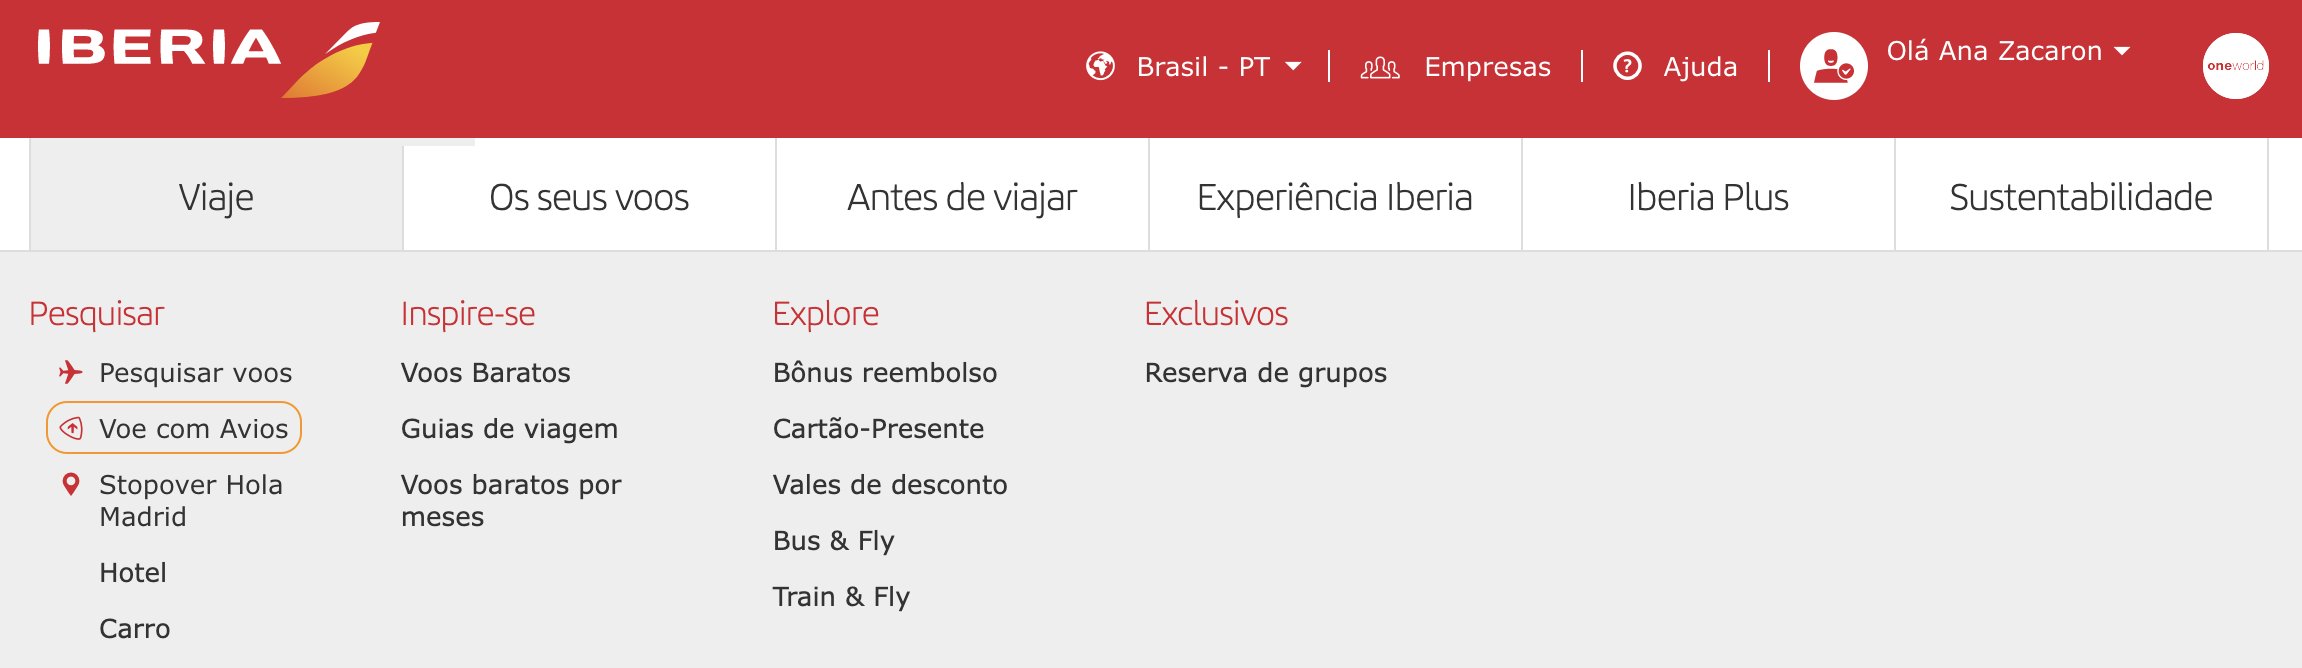Select the Hotel link under Pesquisar

(x=133, y=572)
